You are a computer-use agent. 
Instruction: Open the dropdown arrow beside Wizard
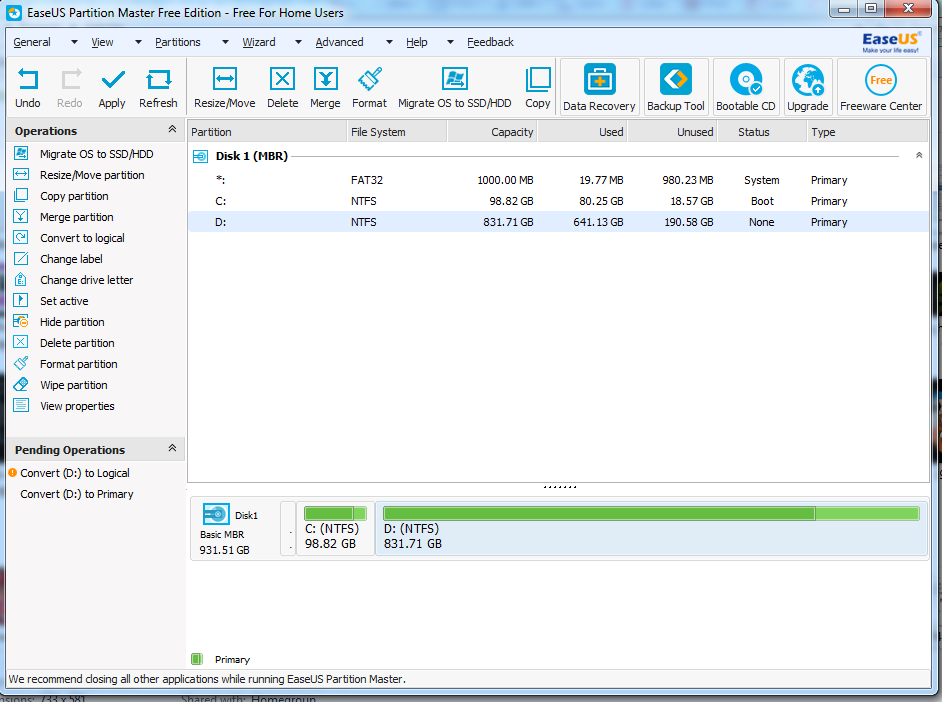point(298,42)
